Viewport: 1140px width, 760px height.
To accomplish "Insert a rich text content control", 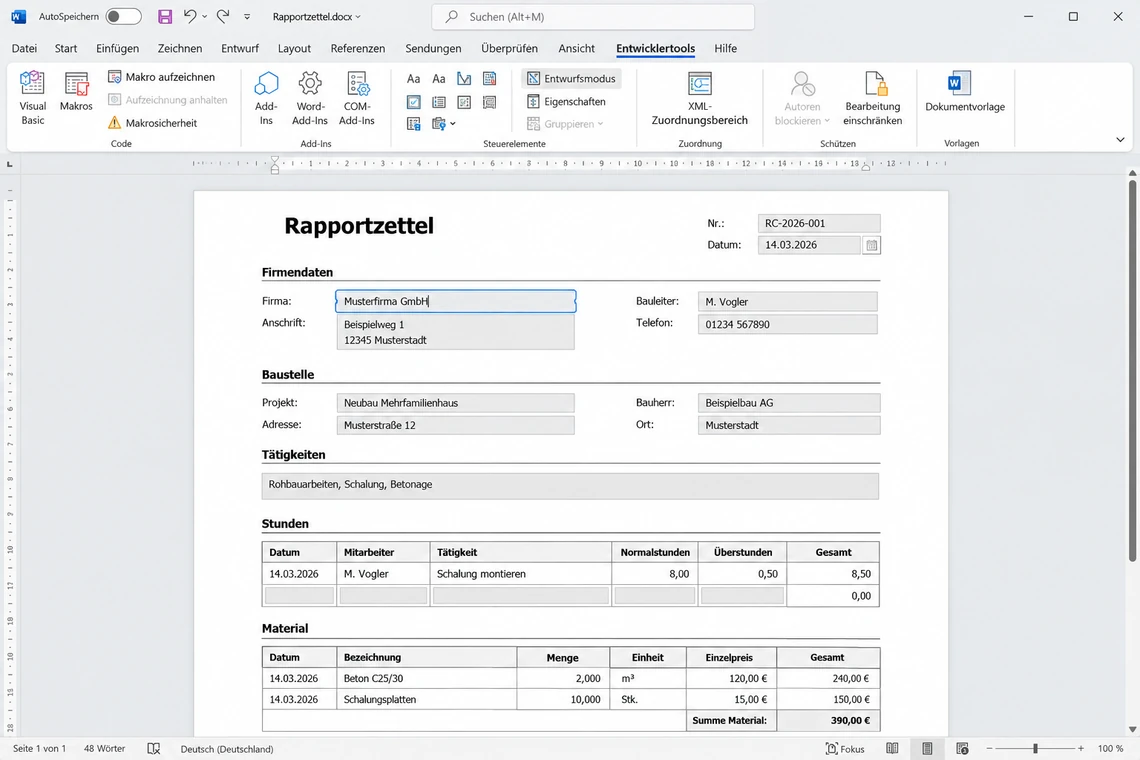I will tap(414, 79).
